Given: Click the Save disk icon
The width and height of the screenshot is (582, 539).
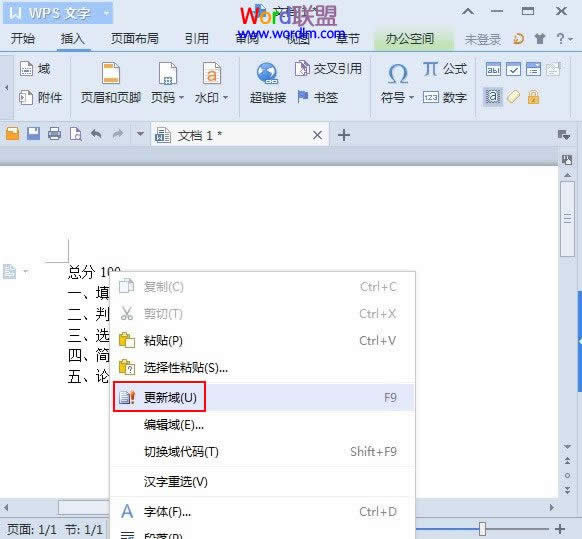Looking at the screenshot, I should click(x=33, y=134).
